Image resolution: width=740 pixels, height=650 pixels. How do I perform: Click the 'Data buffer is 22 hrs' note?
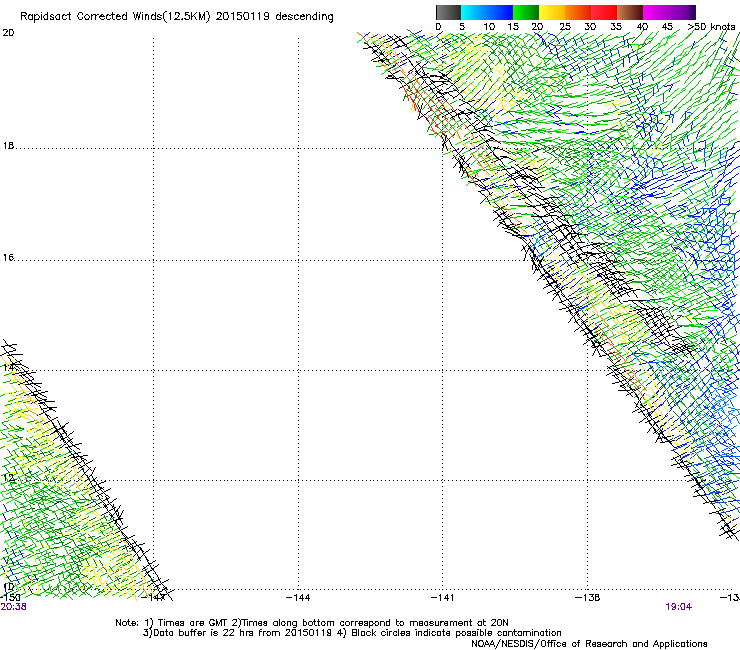(x=352, y=633)
